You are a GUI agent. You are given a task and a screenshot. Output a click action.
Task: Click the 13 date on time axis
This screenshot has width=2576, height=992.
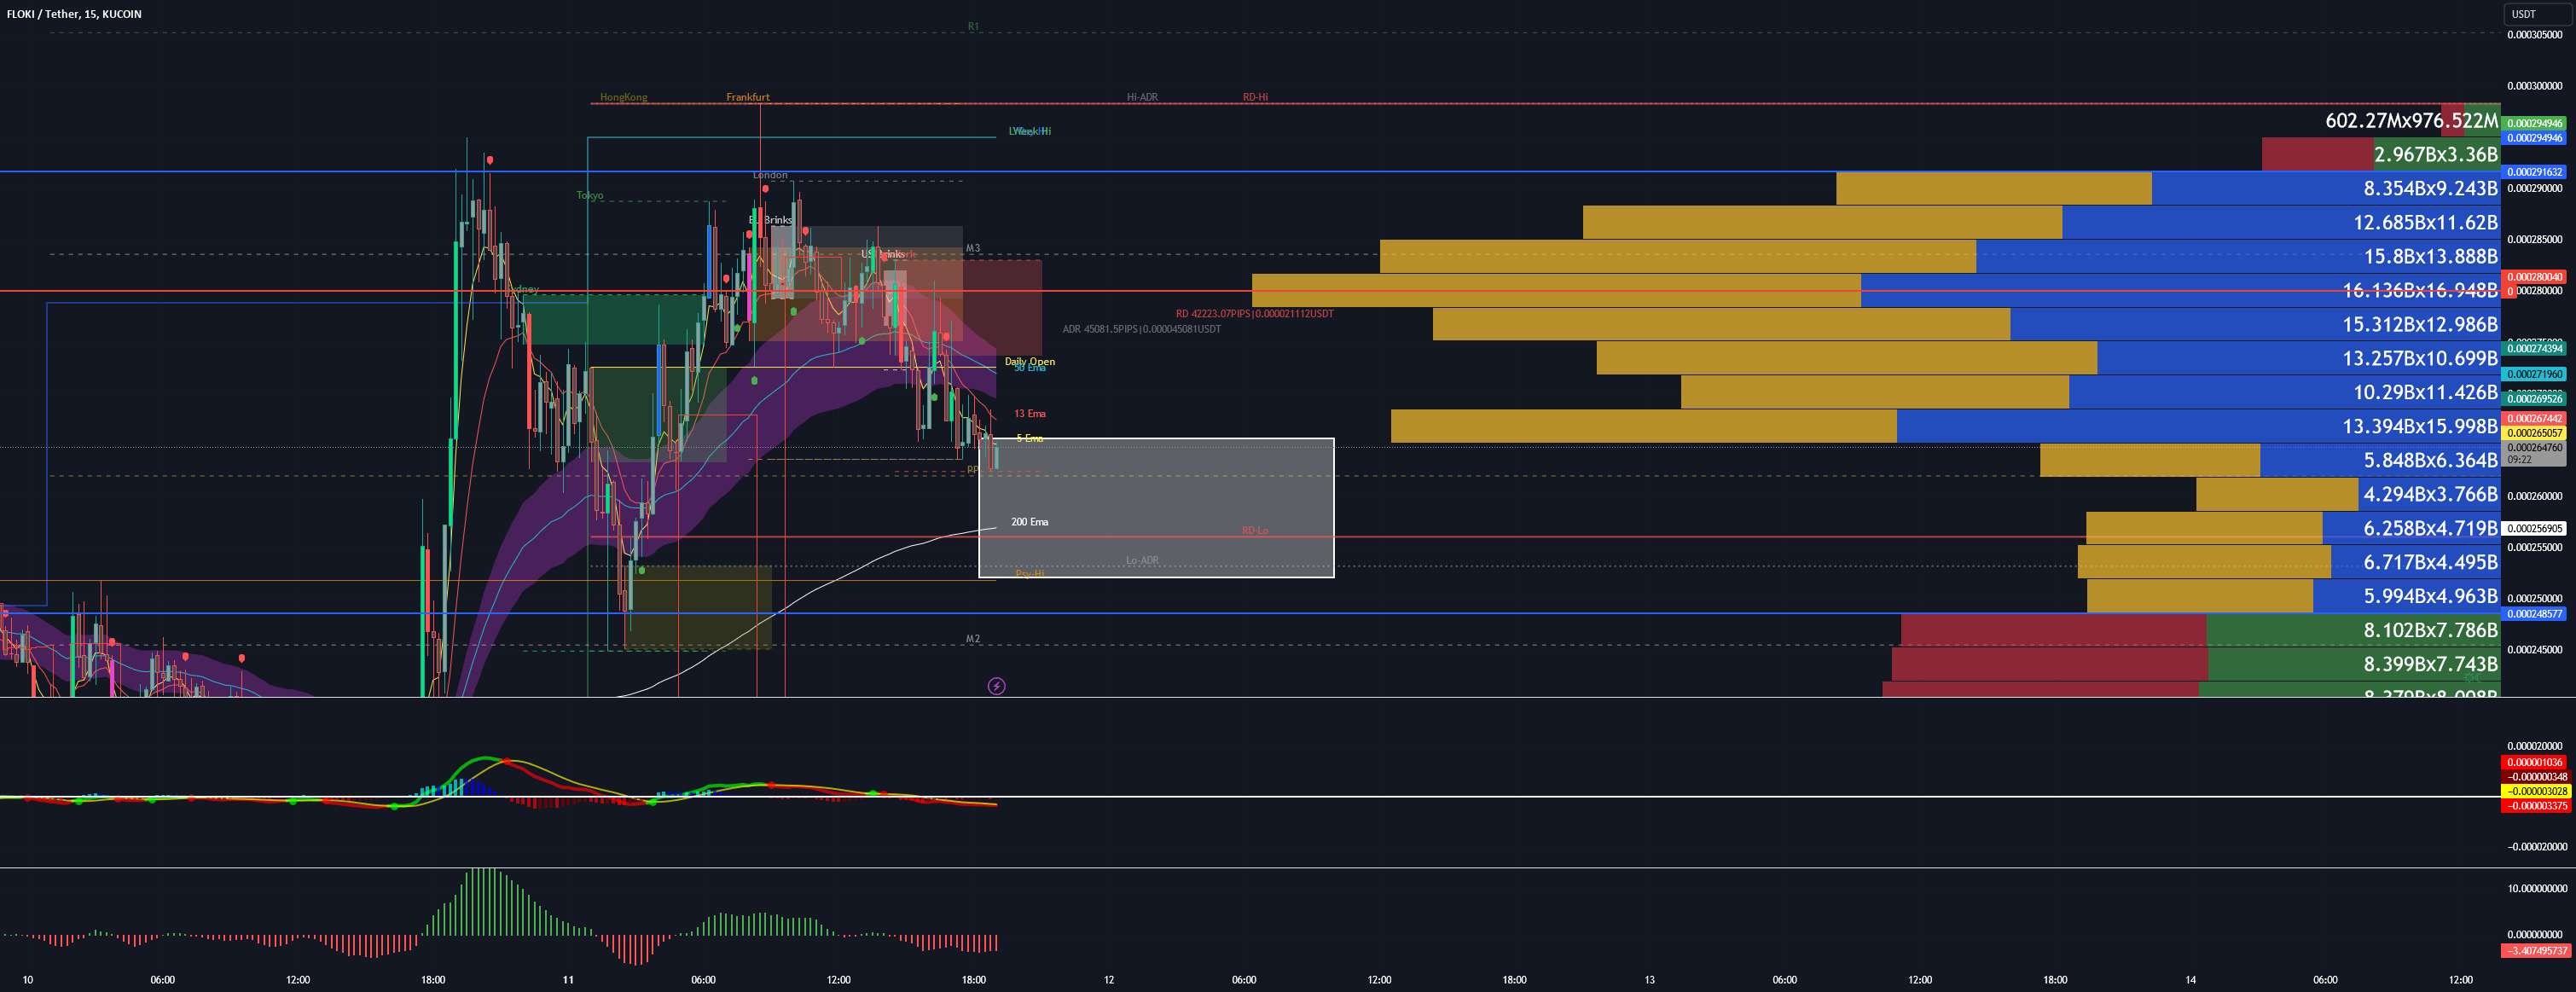pyautogui.click(x=1649, y=980)
